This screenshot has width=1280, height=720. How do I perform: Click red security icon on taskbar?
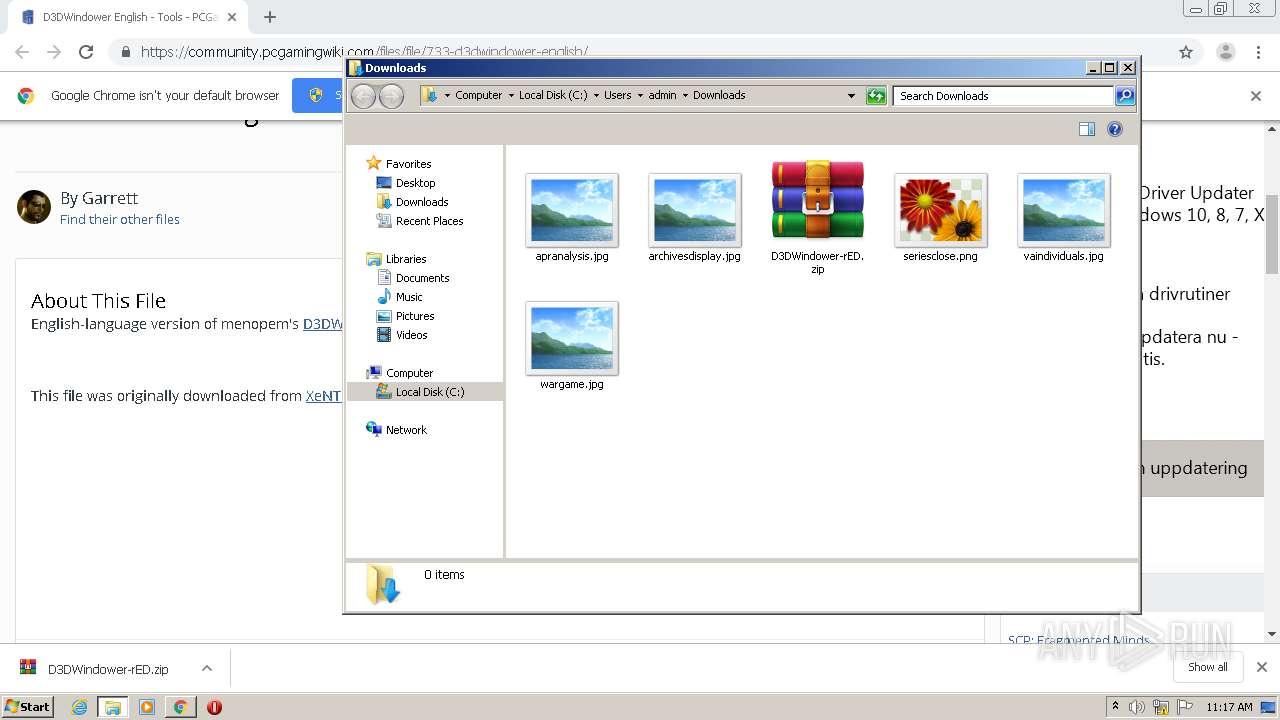click(214, 707)
